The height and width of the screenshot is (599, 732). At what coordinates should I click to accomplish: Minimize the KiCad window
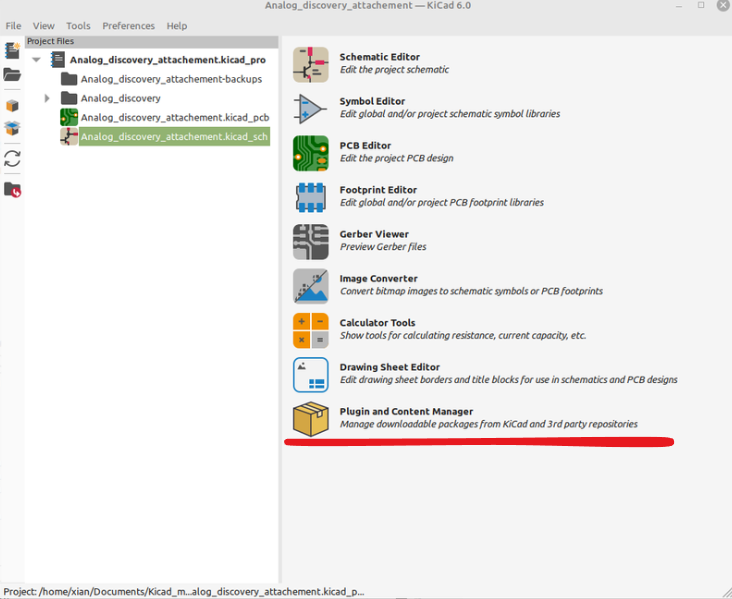[679, 6]
